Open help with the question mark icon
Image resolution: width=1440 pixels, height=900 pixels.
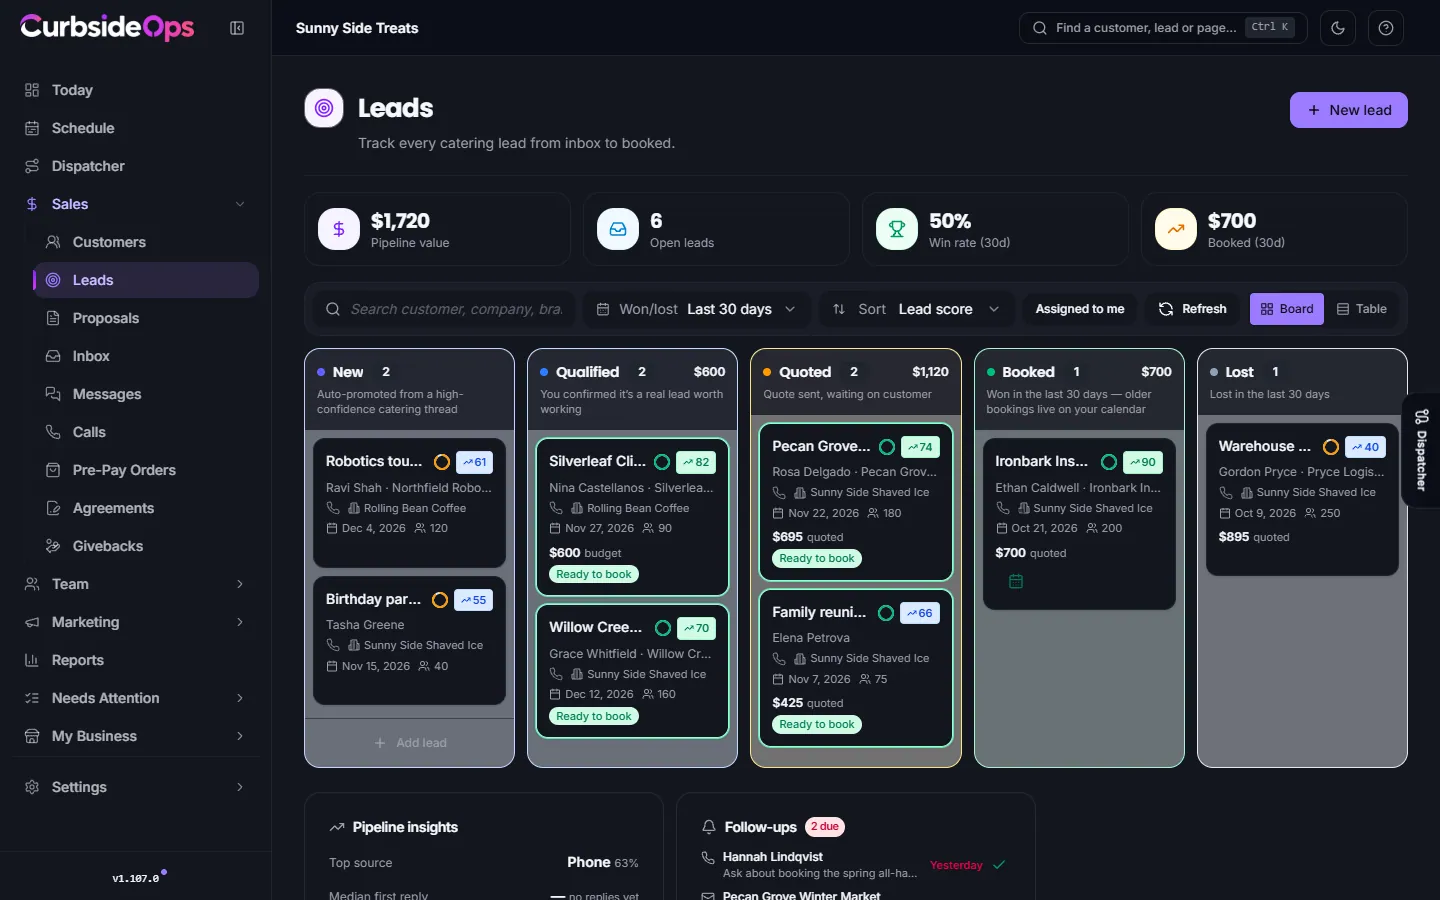click(x=1386, y=28)
